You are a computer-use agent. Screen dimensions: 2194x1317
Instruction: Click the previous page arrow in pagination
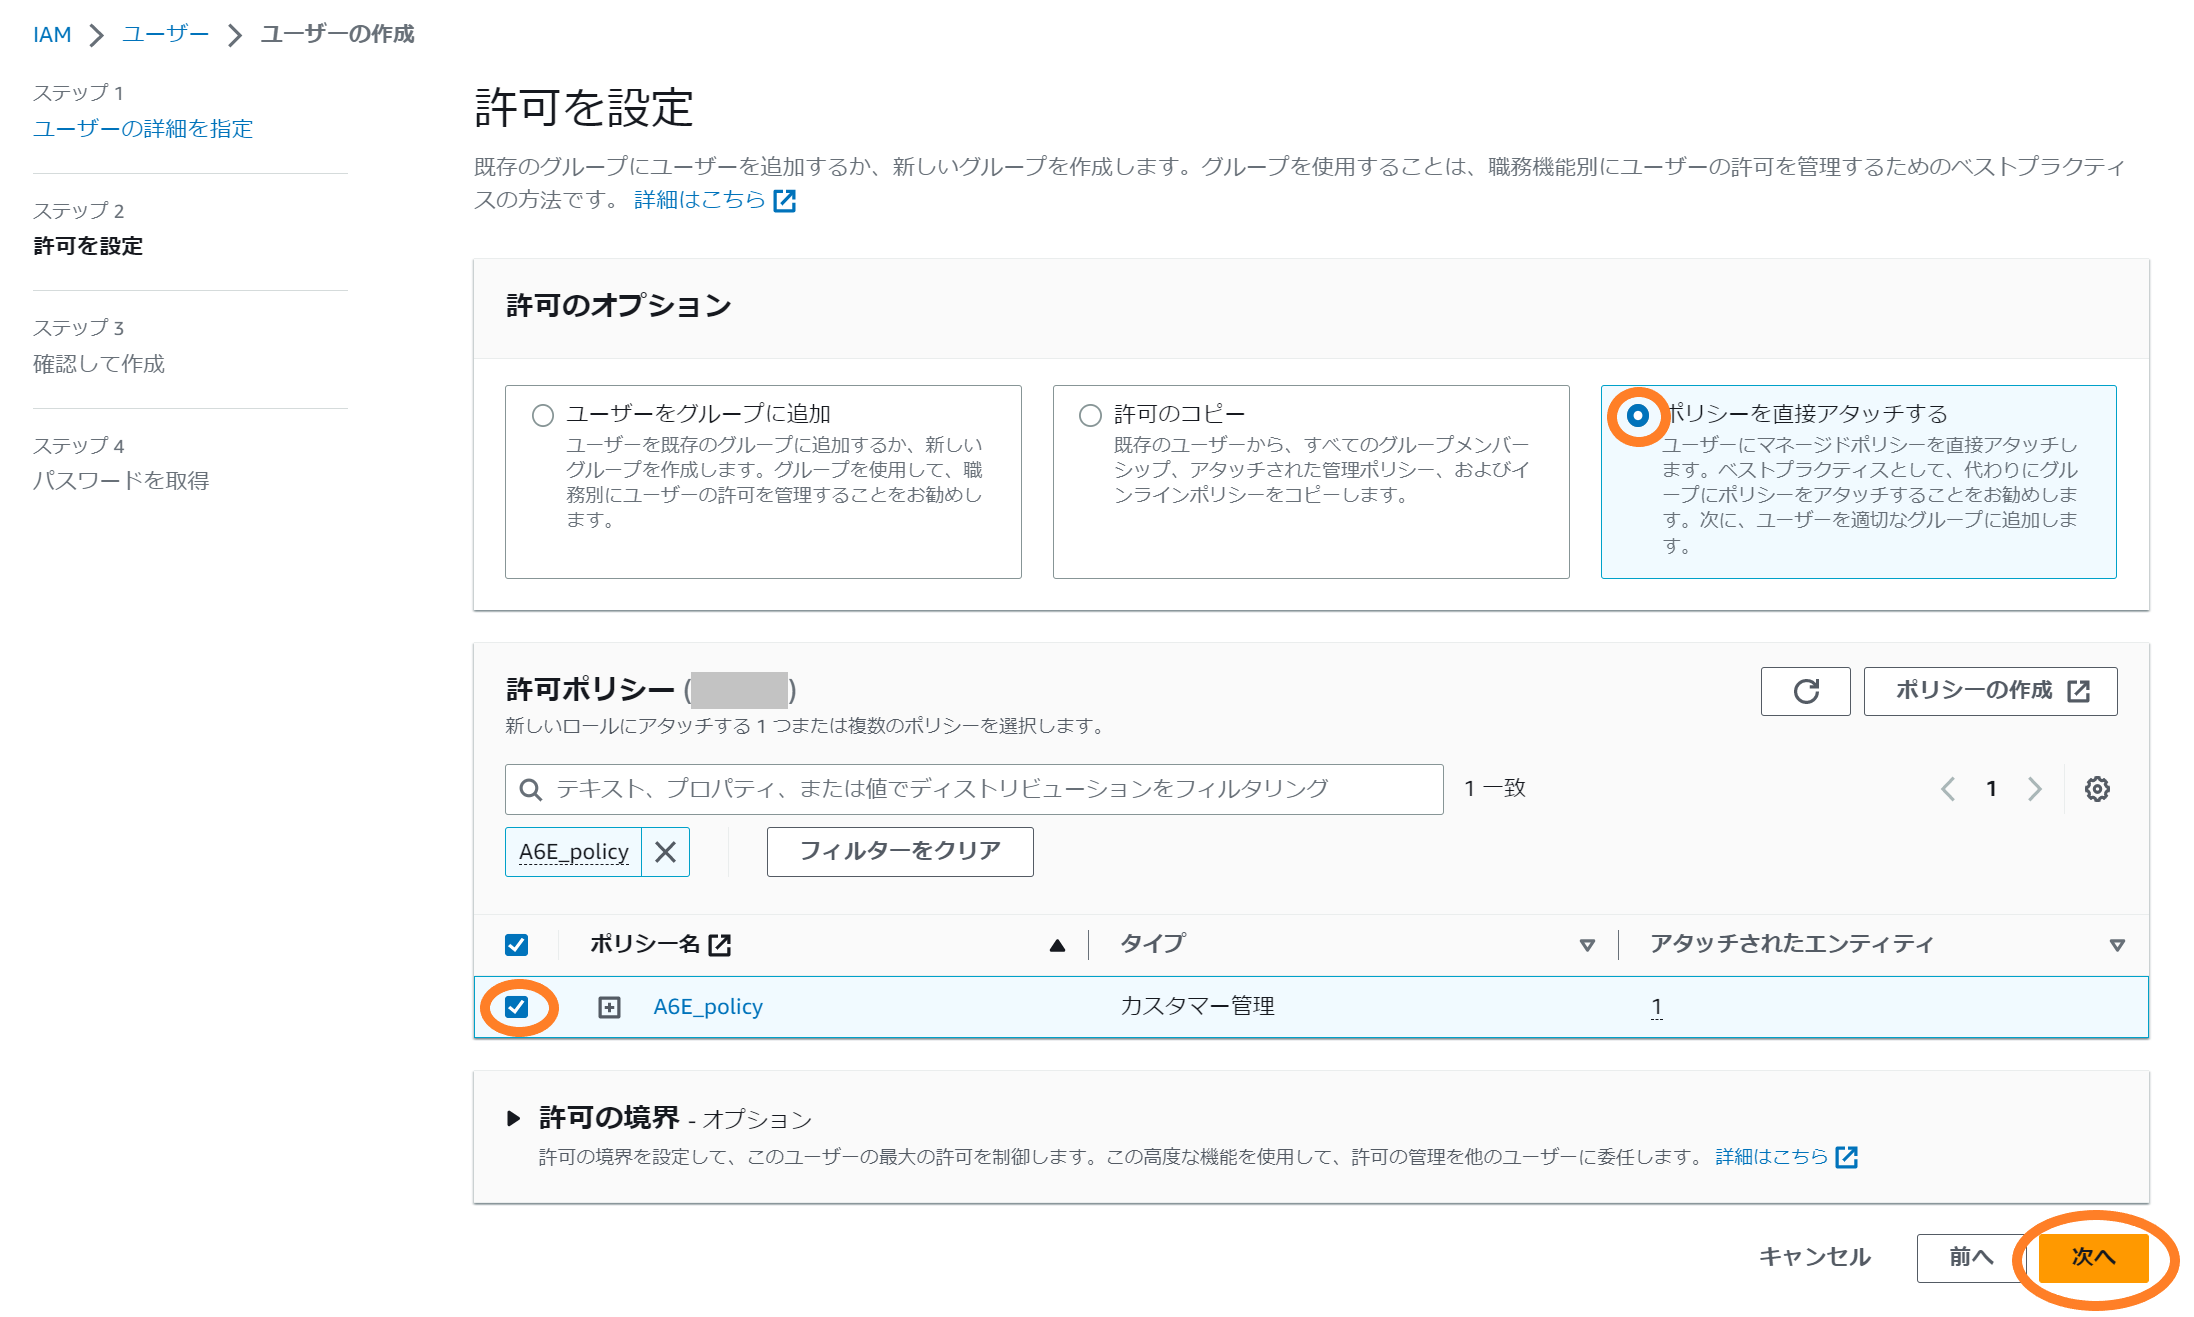pyautogui.click(x=1950, y=789)
